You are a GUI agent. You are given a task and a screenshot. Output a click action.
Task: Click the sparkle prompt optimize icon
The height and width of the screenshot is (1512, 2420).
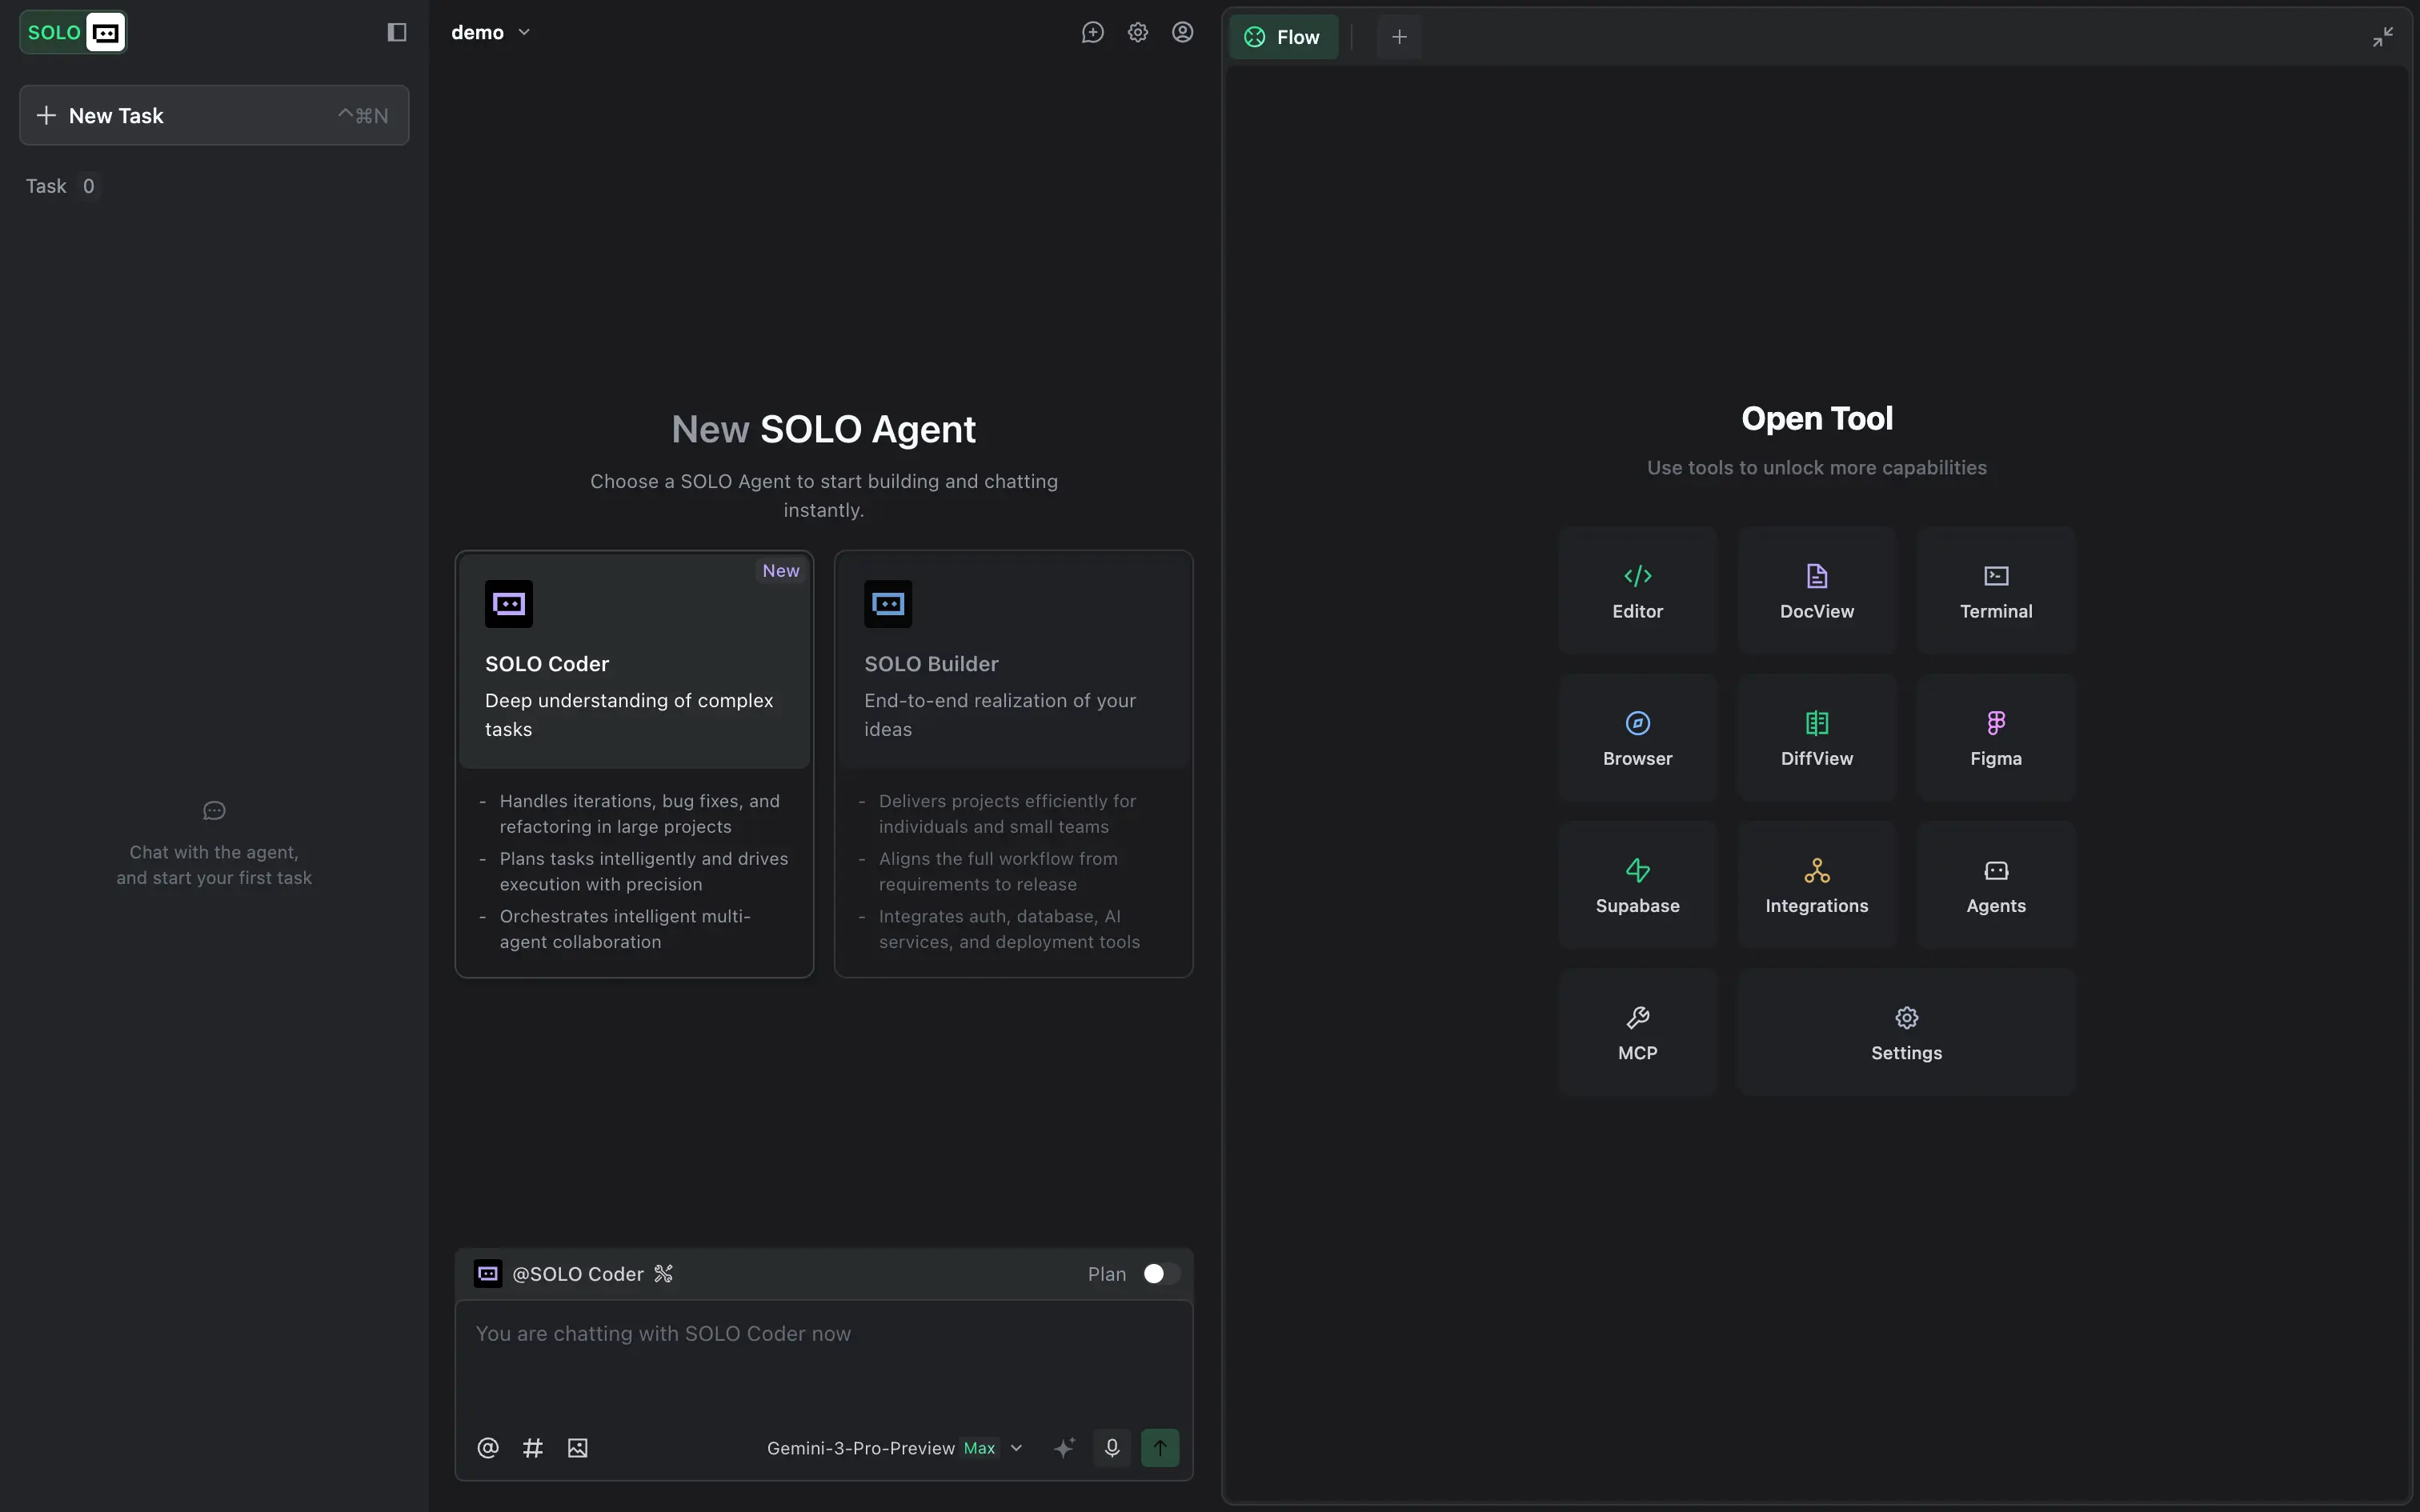(1064, 1447)
